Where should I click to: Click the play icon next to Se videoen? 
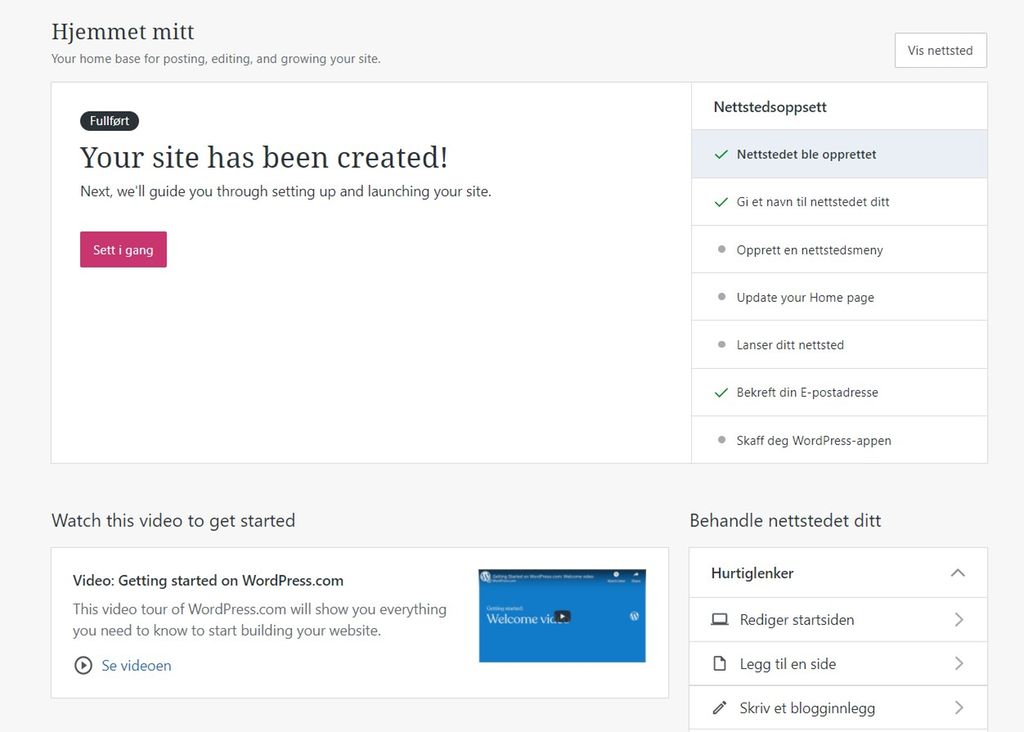(x=83, y=665)
